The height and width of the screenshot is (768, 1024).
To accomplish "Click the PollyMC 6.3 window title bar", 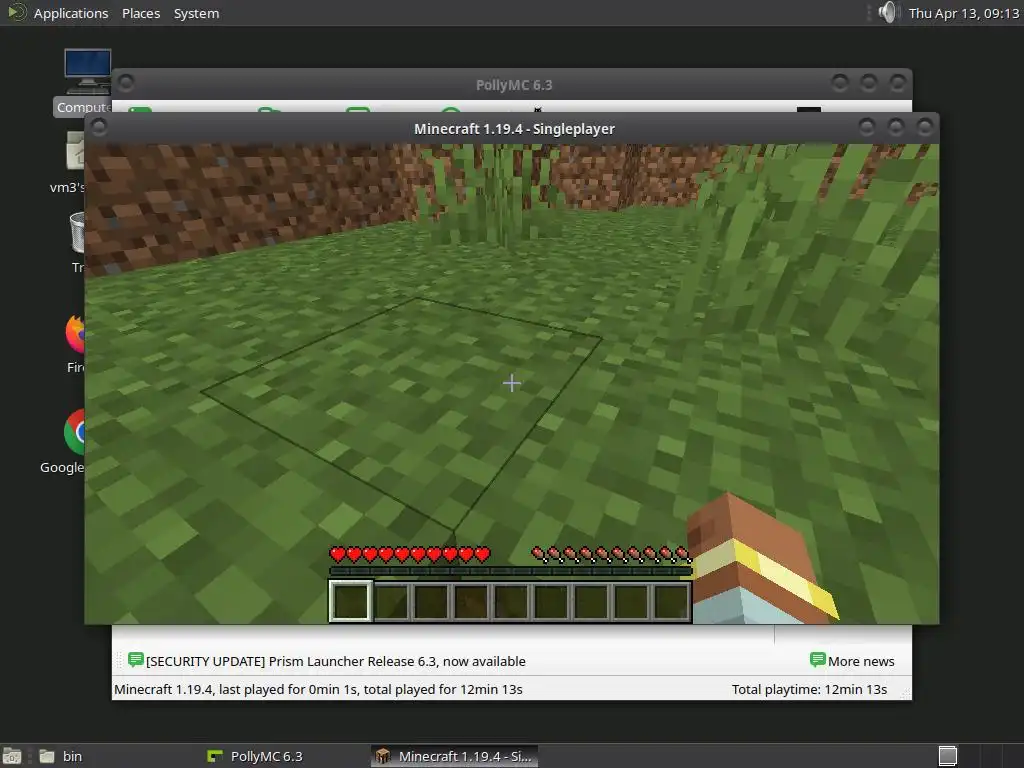I will [x=513, y=85].
